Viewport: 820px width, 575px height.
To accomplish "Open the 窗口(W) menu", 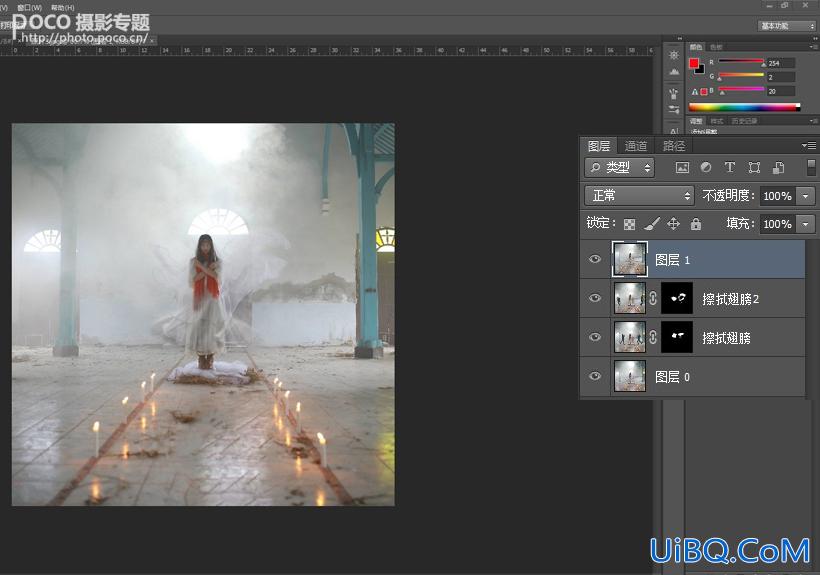I will tap(29, 8).
